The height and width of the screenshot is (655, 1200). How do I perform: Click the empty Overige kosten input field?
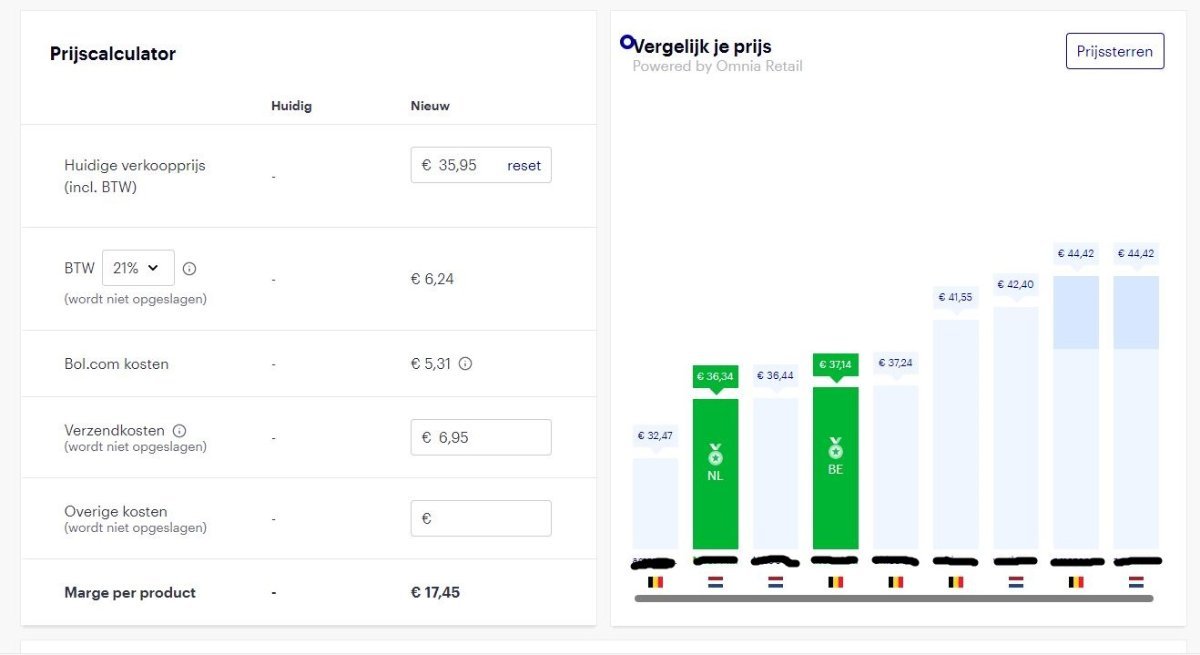pos(481,519)
